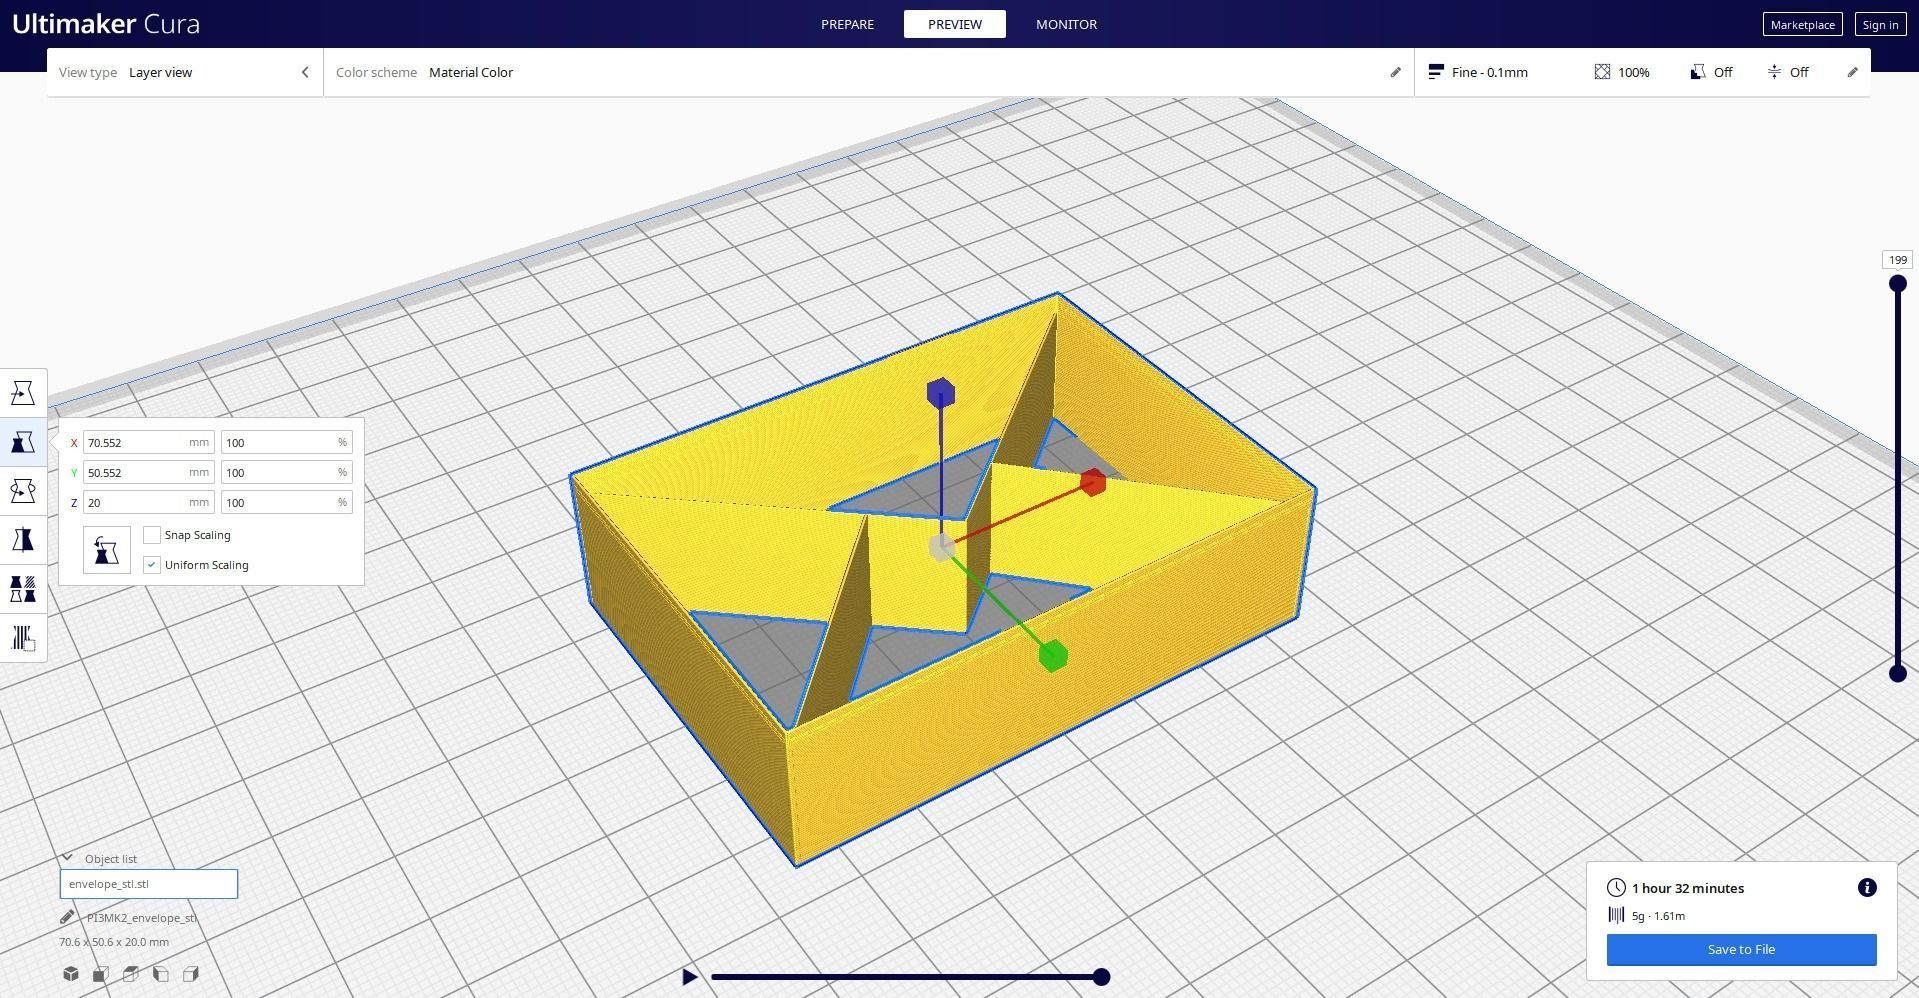Open print settings pencil icon
The width and height of the screenshot is (1919, 998).
pos(1852,72)
